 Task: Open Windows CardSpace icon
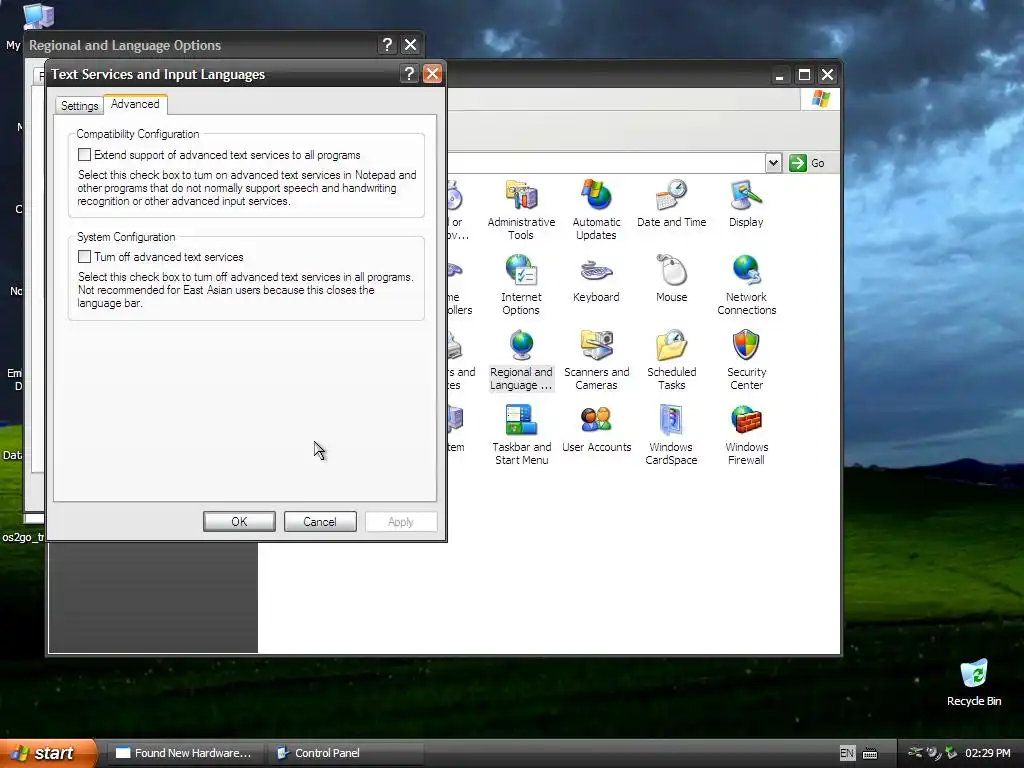pos(671,436)
